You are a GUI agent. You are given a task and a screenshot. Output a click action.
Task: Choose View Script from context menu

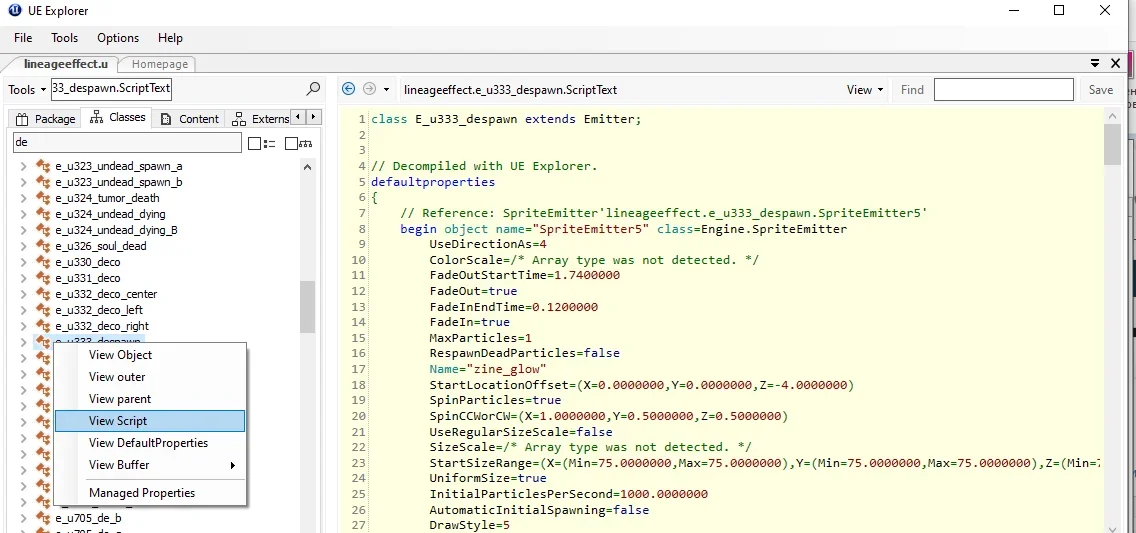click(x=150, y=421)
